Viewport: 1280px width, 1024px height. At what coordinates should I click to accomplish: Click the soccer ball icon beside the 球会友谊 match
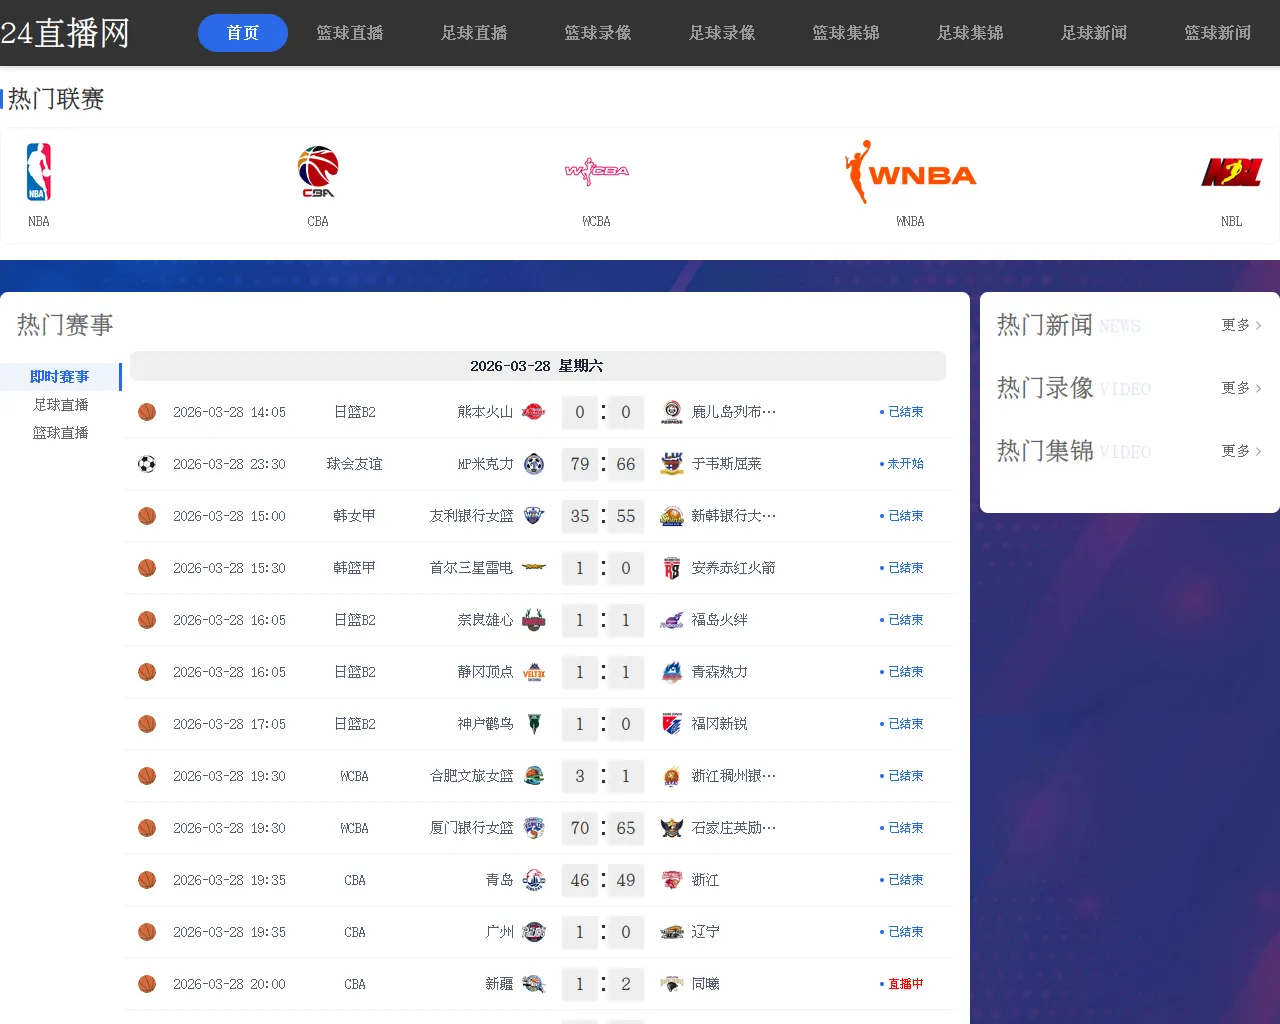pyautogui.click(x=146, y=463)
